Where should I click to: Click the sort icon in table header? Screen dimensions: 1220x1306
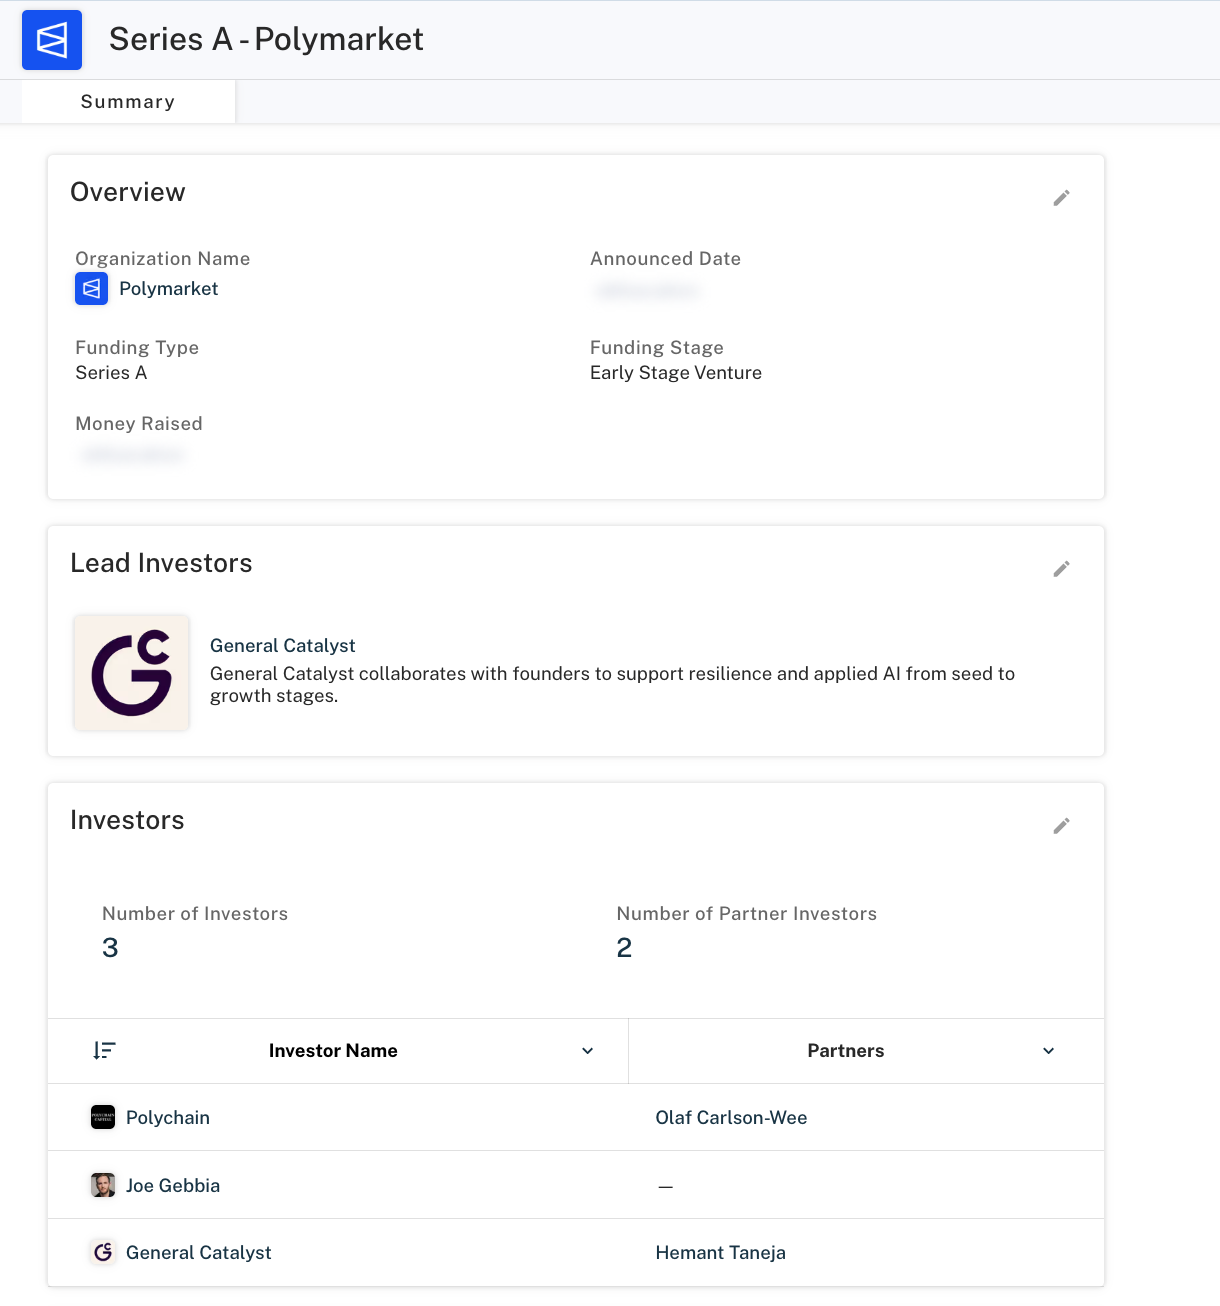pos(104,1051)
